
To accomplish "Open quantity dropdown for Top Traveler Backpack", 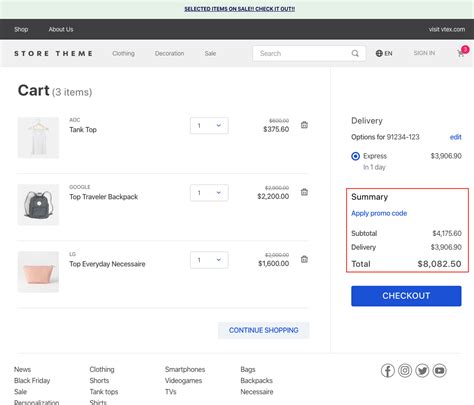I will [x=209, y=193].
